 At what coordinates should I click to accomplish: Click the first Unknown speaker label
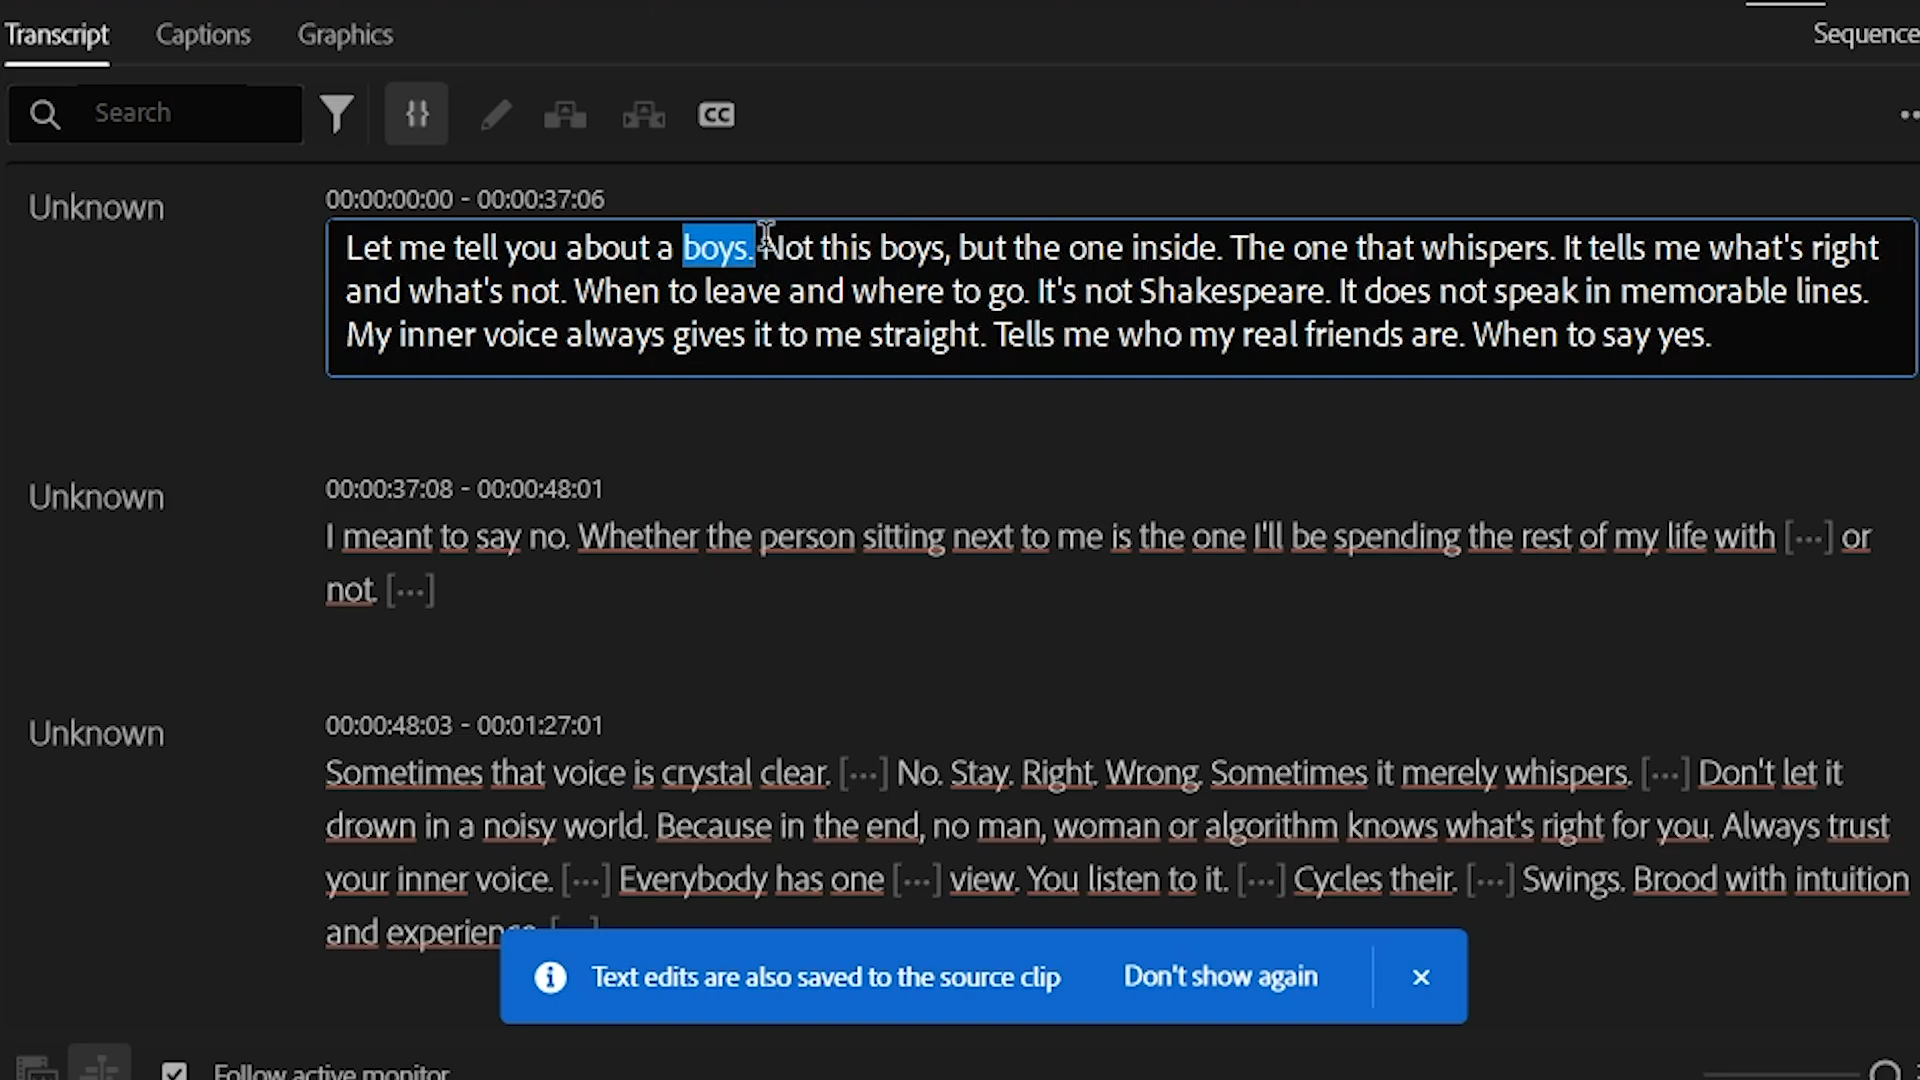tap(96, 208)
